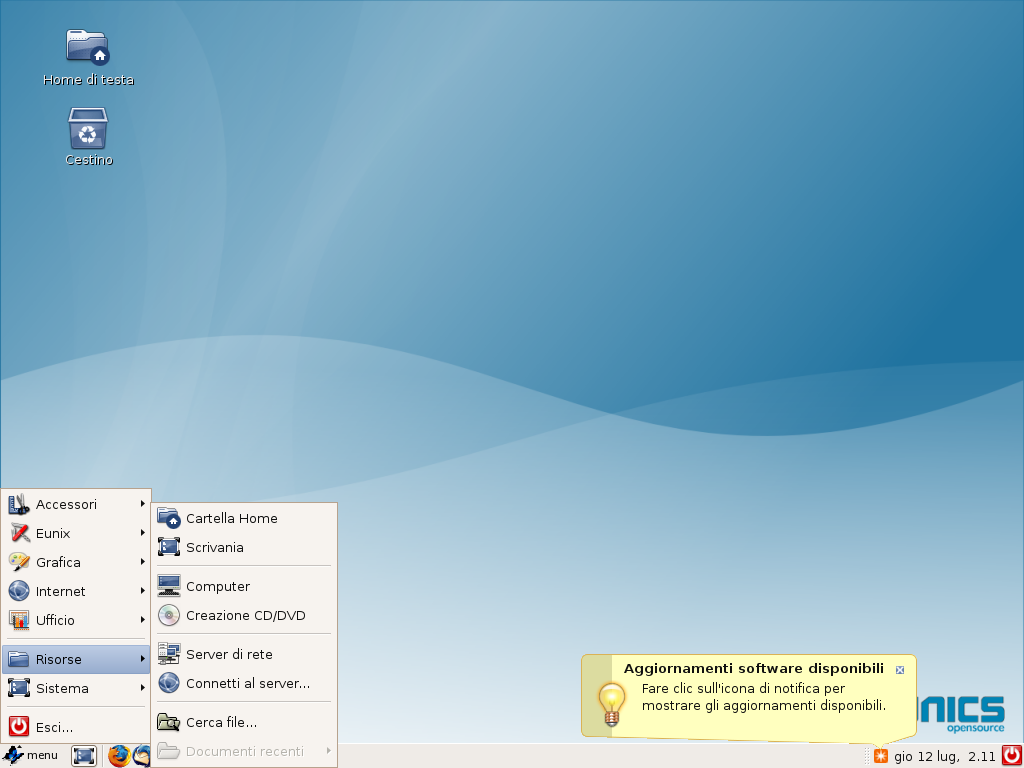Expand the Sistema submenu arrow
The width and height of the screenshot is (1024, 768).
pos(142,688)
